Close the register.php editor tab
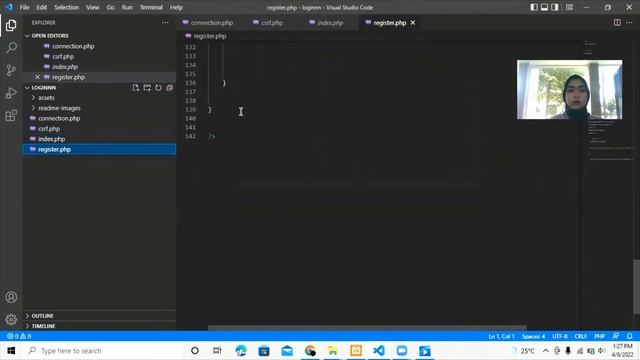The width and height of the screenshot is (640, 360). pyautogui.click(x=413, y=23)
